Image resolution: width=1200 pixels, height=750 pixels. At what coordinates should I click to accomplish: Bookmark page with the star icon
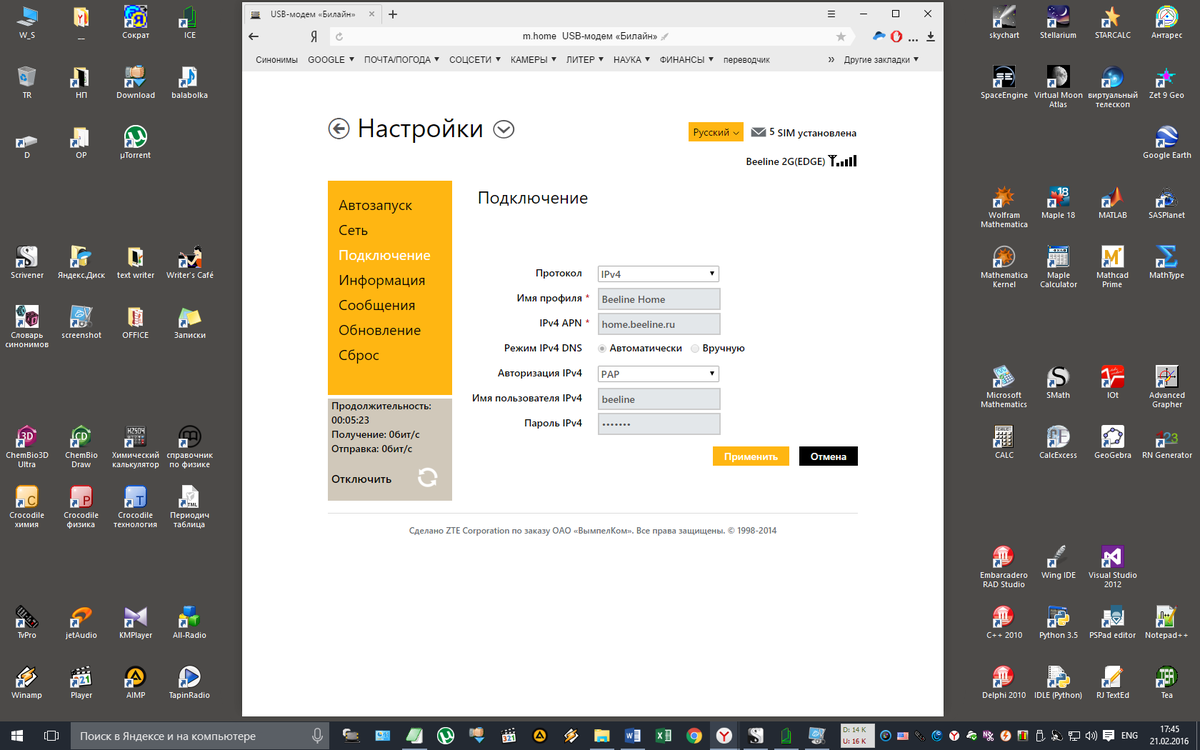pos(841,36)
